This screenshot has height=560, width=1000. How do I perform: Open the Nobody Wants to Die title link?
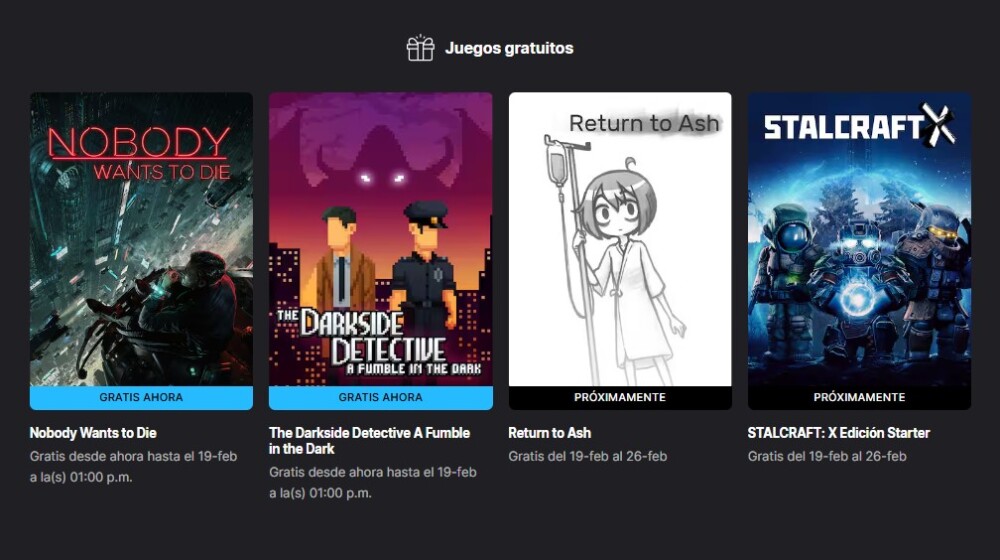93,433
